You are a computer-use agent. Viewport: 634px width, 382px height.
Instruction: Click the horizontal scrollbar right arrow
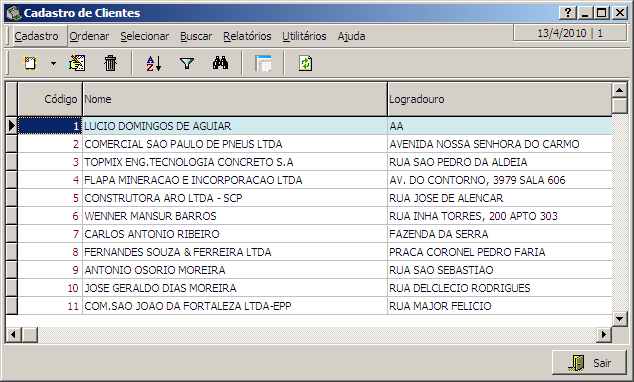pyautogui.click(x=604, y=334)
